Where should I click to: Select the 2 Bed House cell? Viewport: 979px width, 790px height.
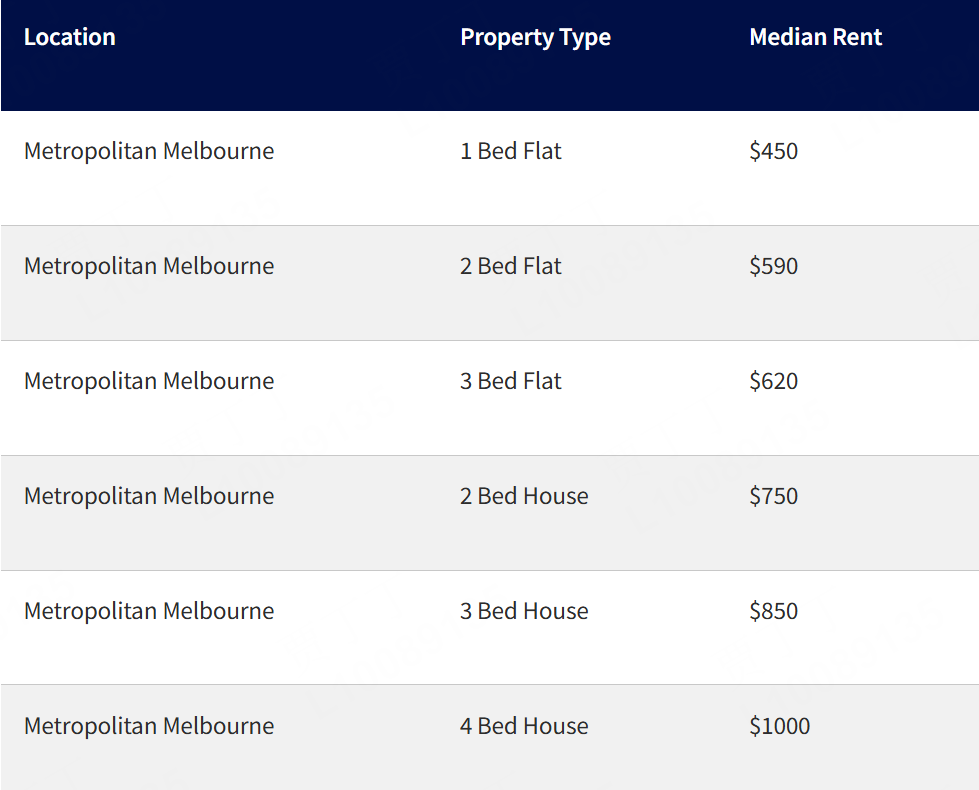[x=524, y=497]
